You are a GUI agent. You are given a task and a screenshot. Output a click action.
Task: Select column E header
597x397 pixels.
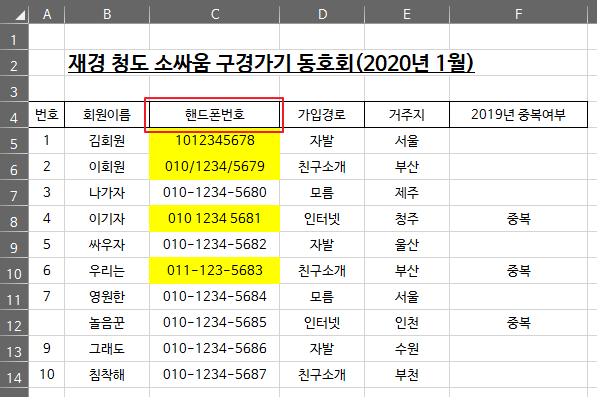(x=407, y=14)
